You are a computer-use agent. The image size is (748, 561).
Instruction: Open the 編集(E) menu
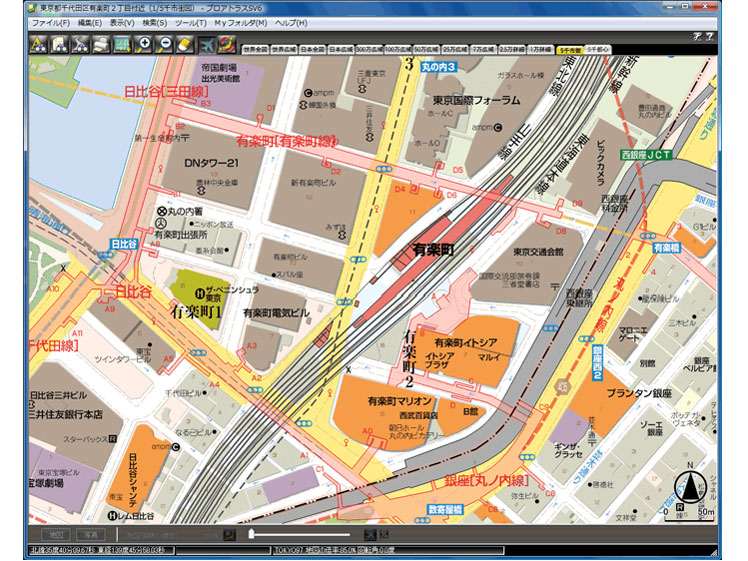(x=90, y=22)
